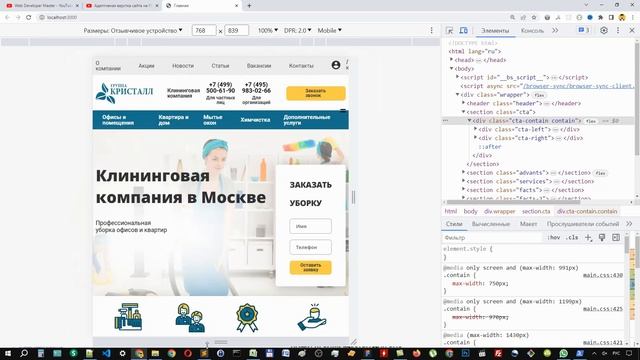The height and width of the screenshot is (360, 640).
Task: Open DevTools settings gear
Action: 604,31
